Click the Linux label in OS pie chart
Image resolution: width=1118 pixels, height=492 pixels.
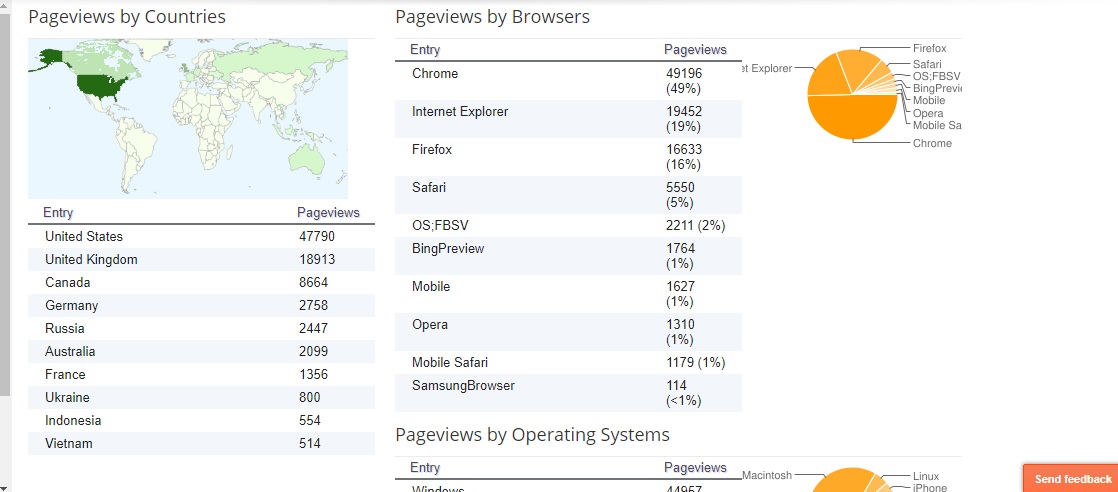click(926, 476)
